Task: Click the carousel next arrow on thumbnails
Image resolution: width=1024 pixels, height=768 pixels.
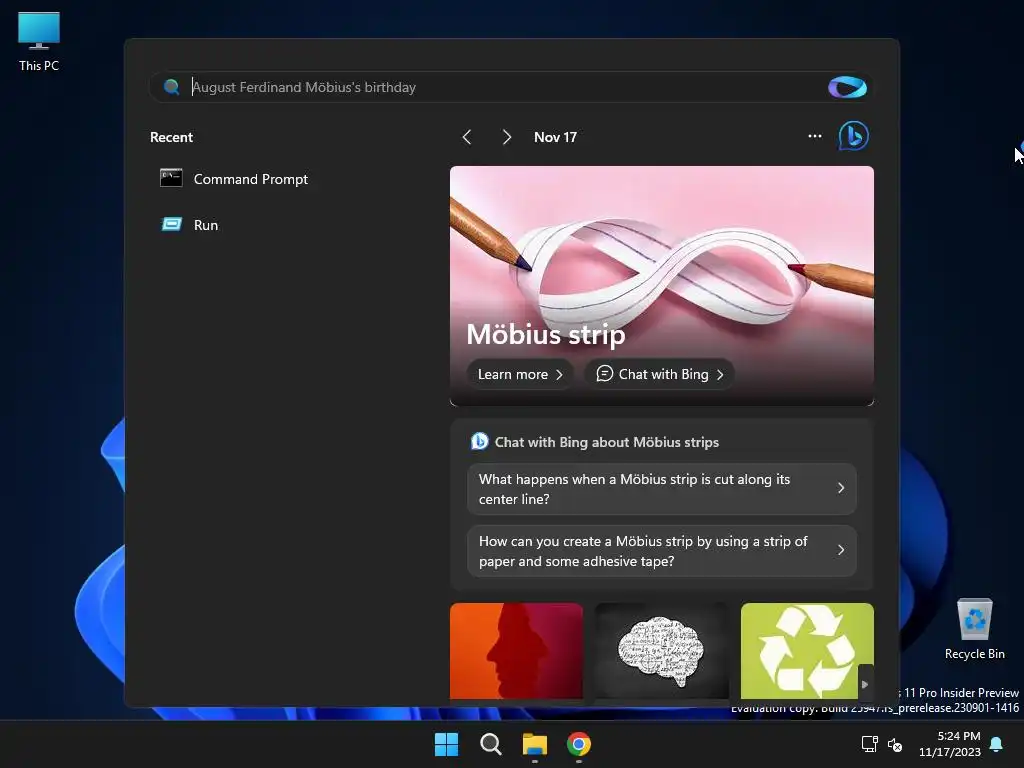Action: pyautogui.click(x=865, y=684)
